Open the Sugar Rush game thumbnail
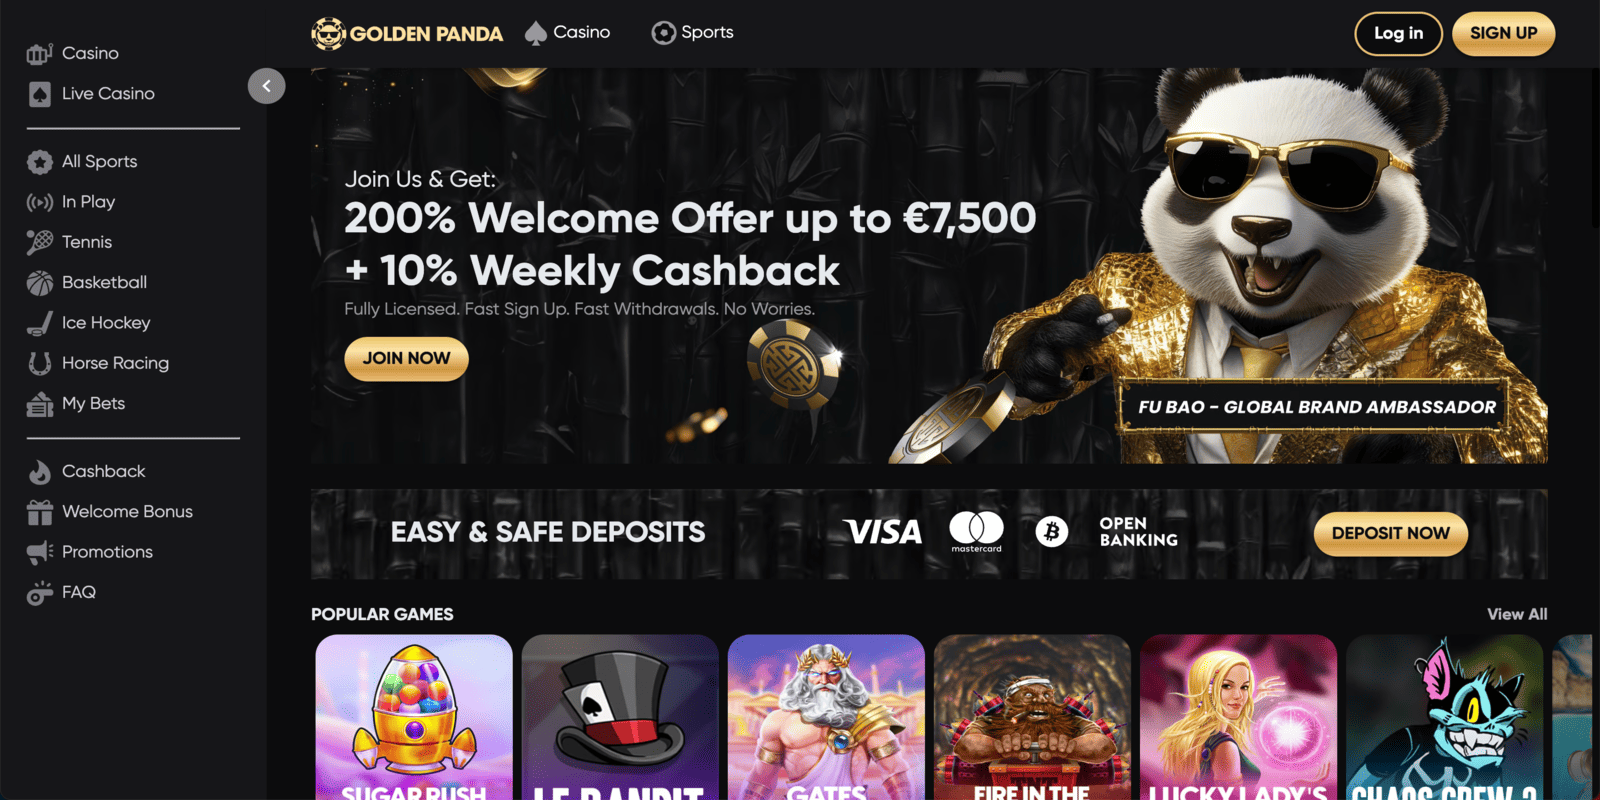Viewport: 1600px width, 800px height. pos(414,717)
